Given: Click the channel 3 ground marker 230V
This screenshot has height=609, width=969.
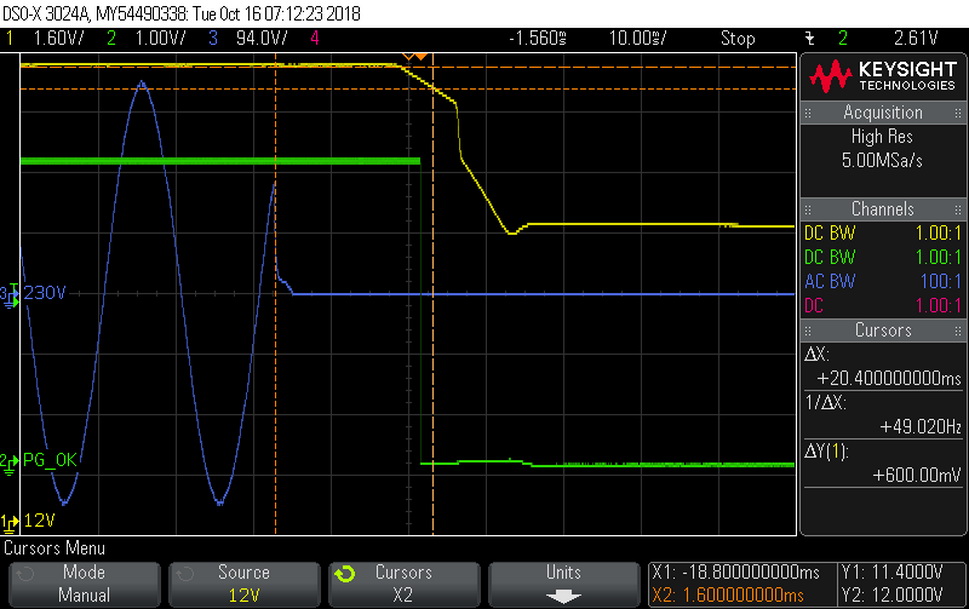Looking at the screenshot, I should point(9,295).
